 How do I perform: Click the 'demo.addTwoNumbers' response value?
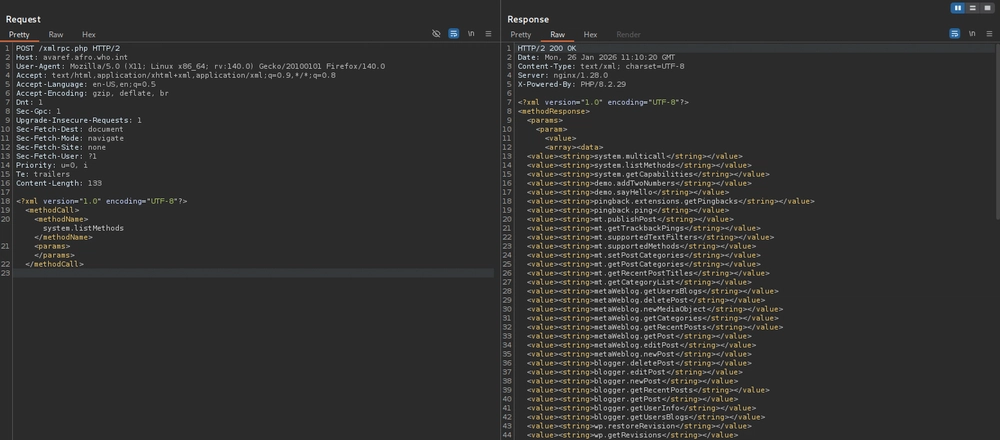tap(634, 182)
